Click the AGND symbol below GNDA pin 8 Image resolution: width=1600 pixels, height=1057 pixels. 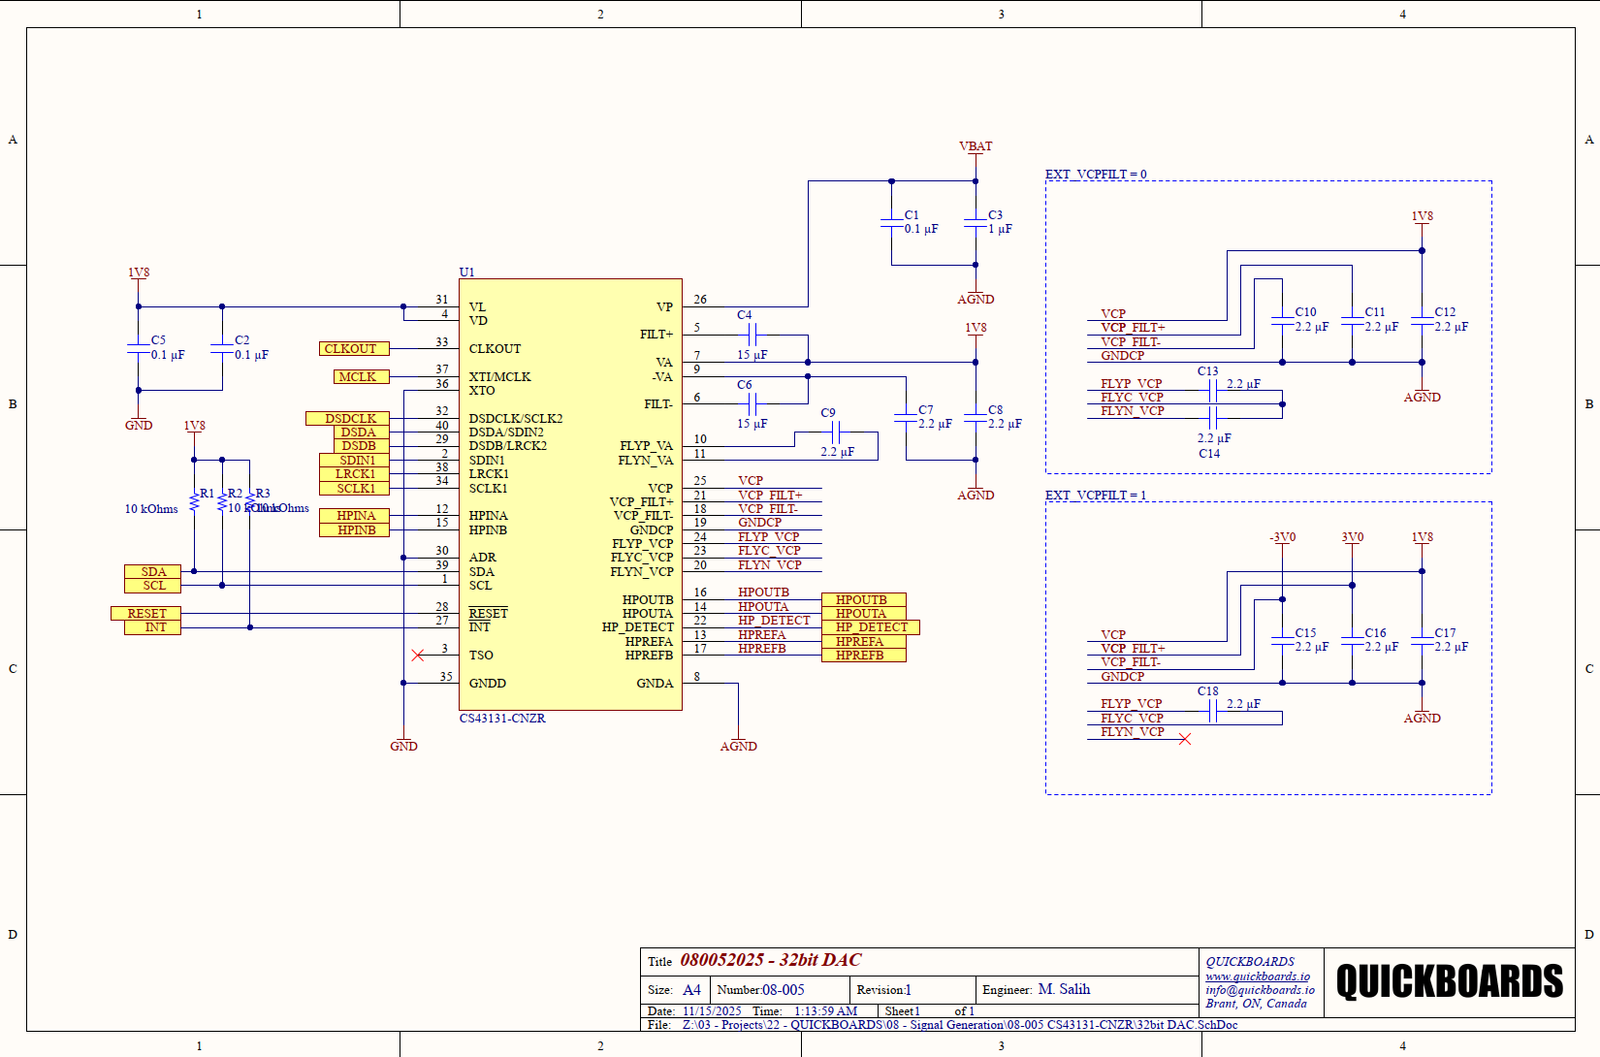point(738,745)
